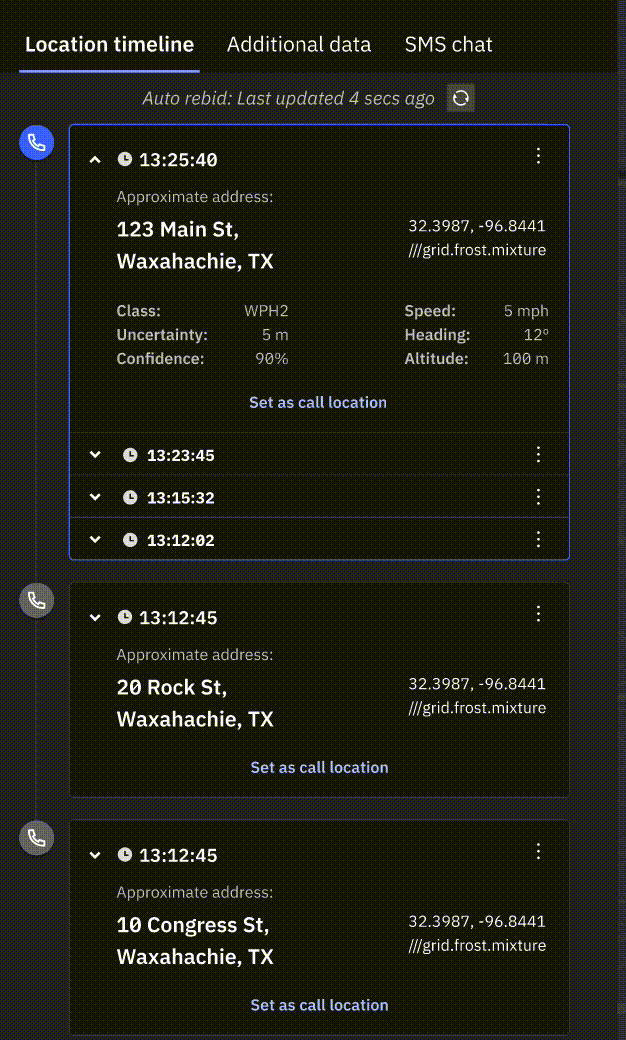Expand the 20 Rock St entry chevron
Viewport: 626px width, 1040px height.
[95, 618]
